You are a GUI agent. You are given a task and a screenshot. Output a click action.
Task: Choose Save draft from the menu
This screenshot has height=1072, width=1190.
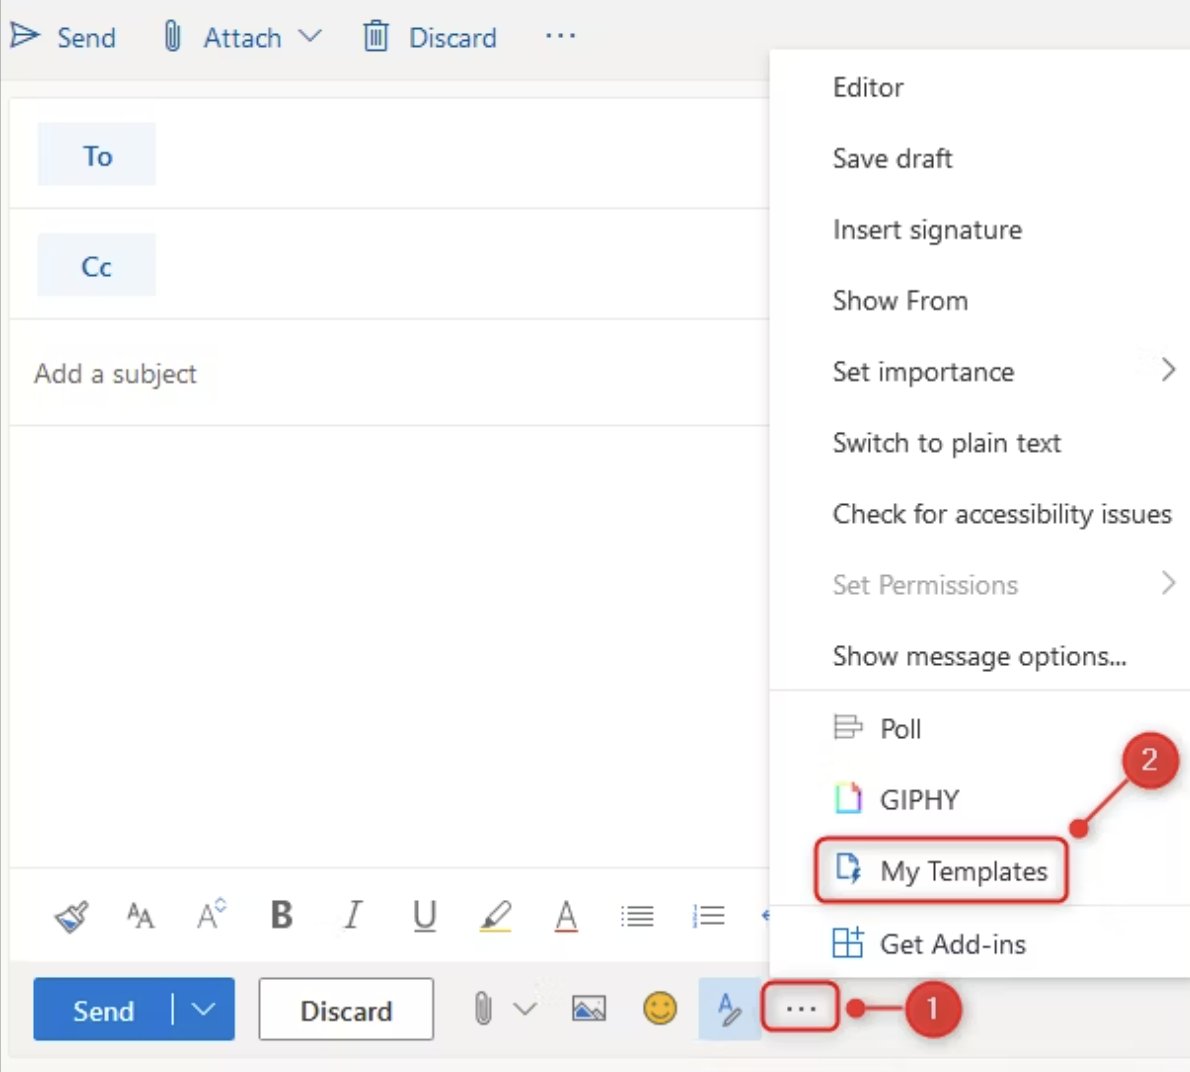[891, 158]
